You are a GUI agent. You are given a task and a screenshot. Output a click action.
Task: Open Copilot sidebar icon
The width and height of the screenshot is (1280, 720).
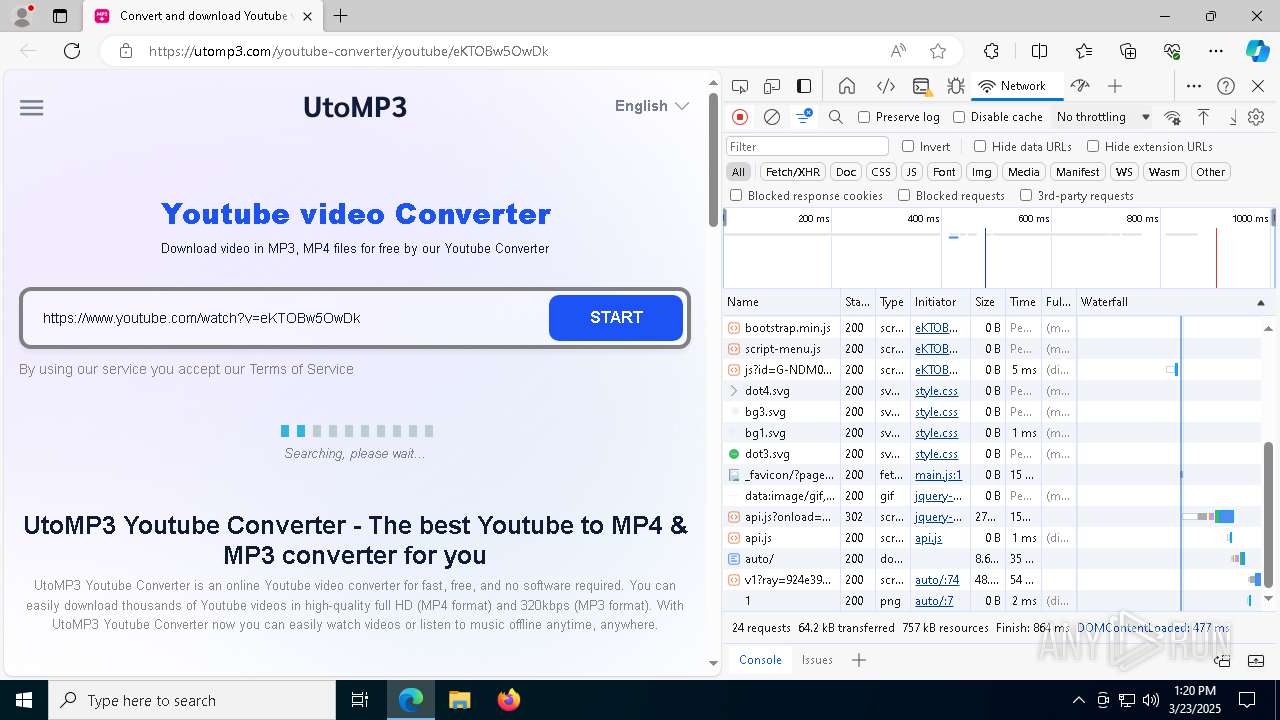[x=1257, y=51]
